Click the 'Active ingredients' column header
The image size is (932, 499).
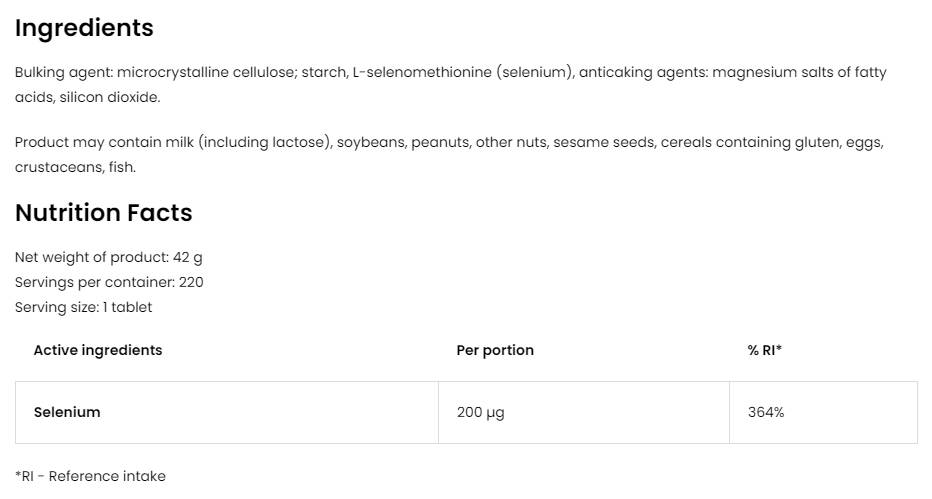(98, 350)
